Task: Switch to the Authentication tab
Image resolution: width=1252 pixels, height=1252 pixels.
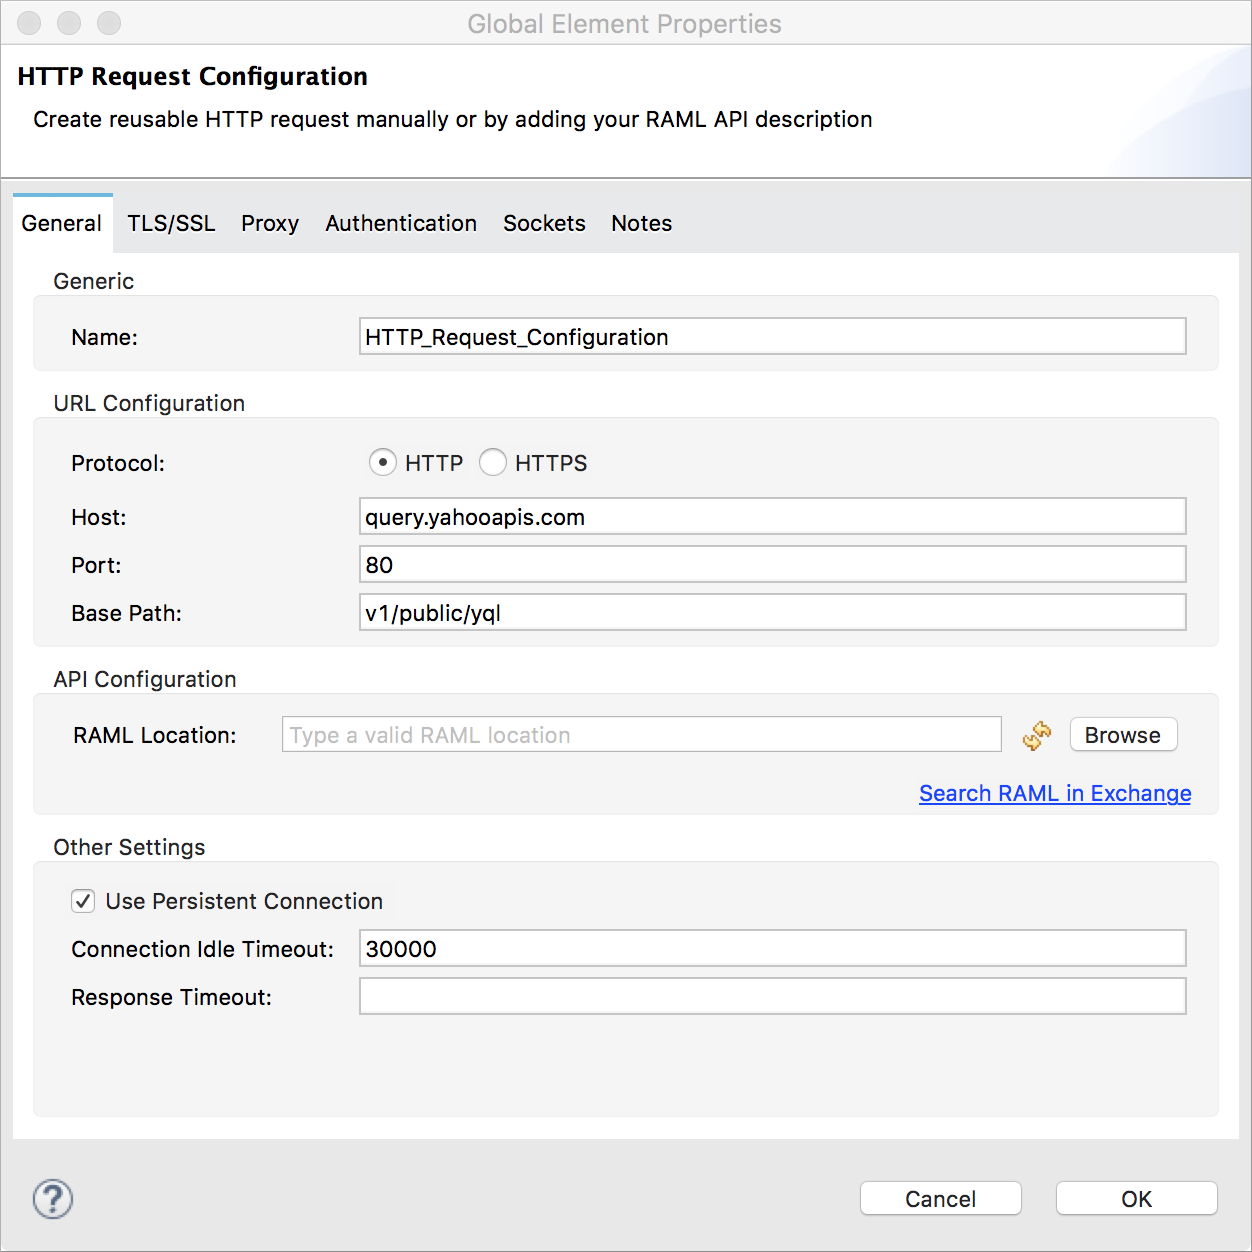Action: [x=400, y=223]
